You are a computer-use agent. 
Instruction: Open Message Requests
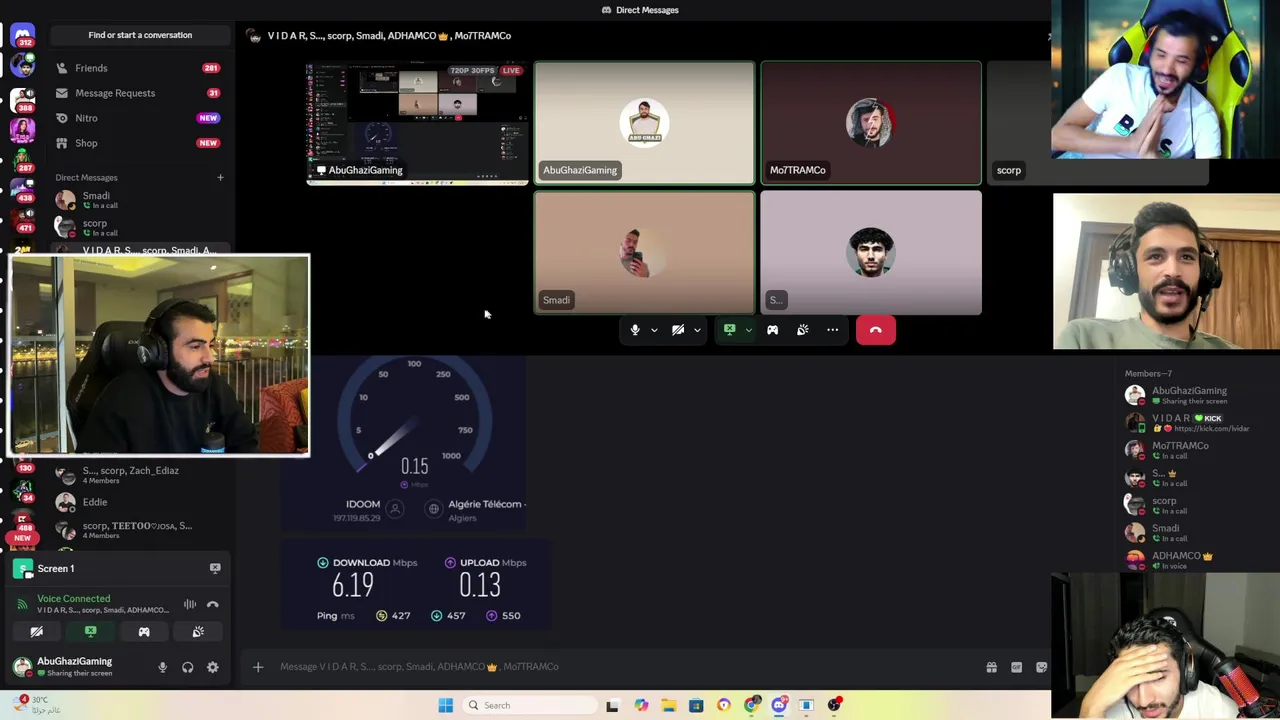tap(138, 93)
